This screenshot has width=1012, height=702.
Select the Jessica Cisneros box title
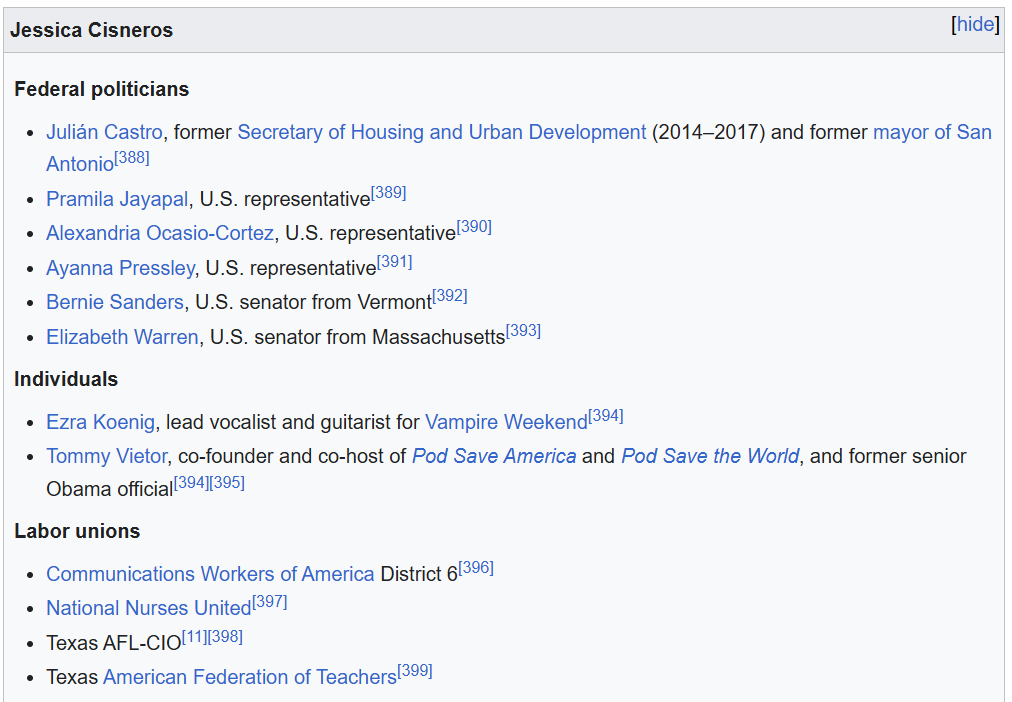tap(92, 30)
